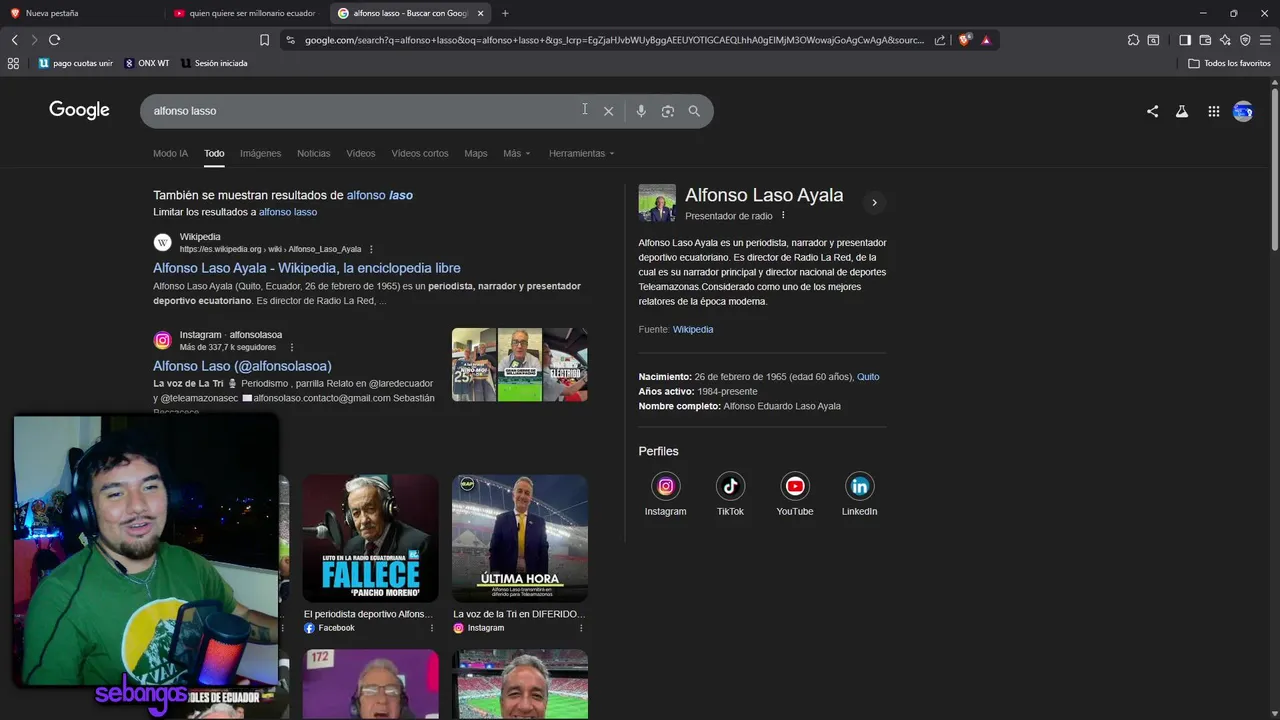
Task: Open Brave Wallet icon
Action: coord(1205,40)
